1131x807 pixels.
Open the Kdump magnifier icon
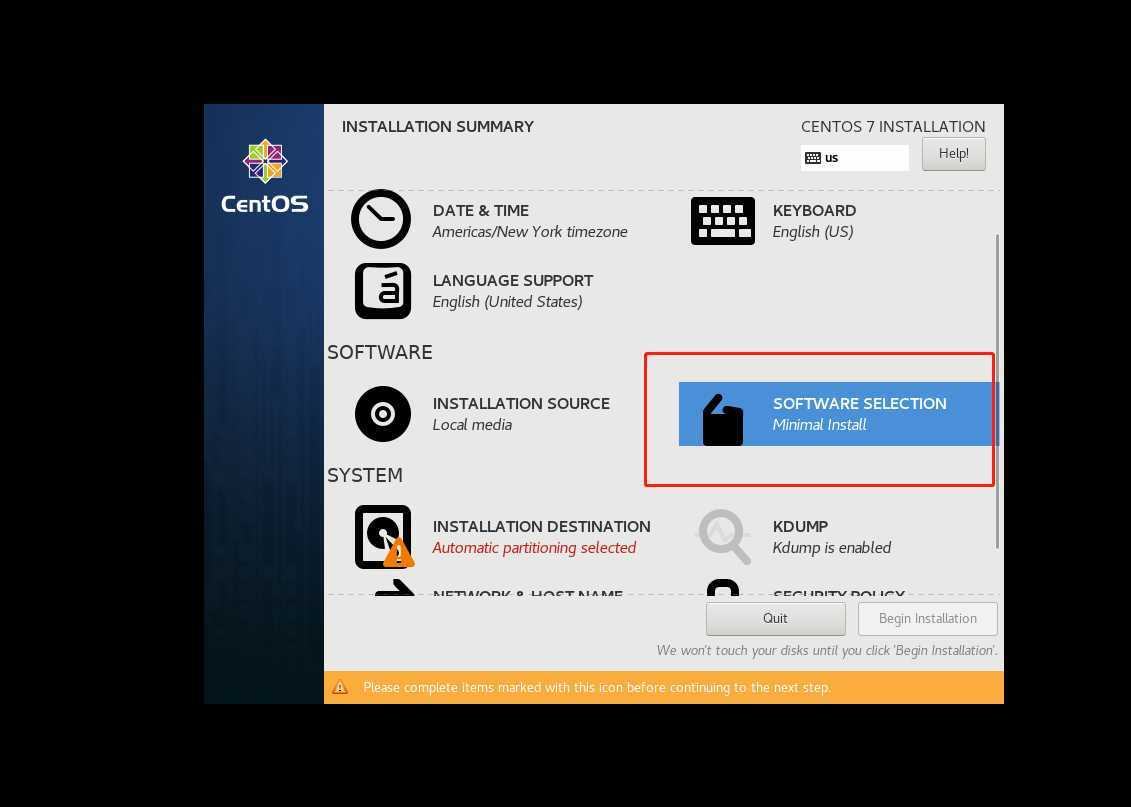point(724,537)
